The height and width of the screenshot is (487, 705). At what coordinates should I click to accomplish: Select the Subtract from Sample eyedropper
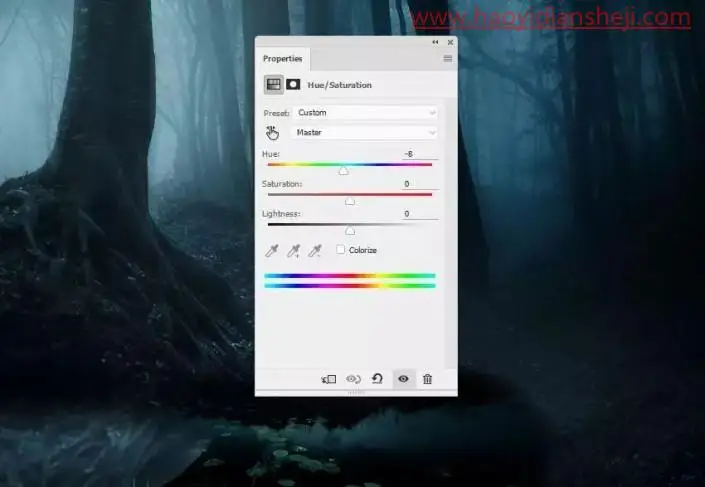click(315, 250)
